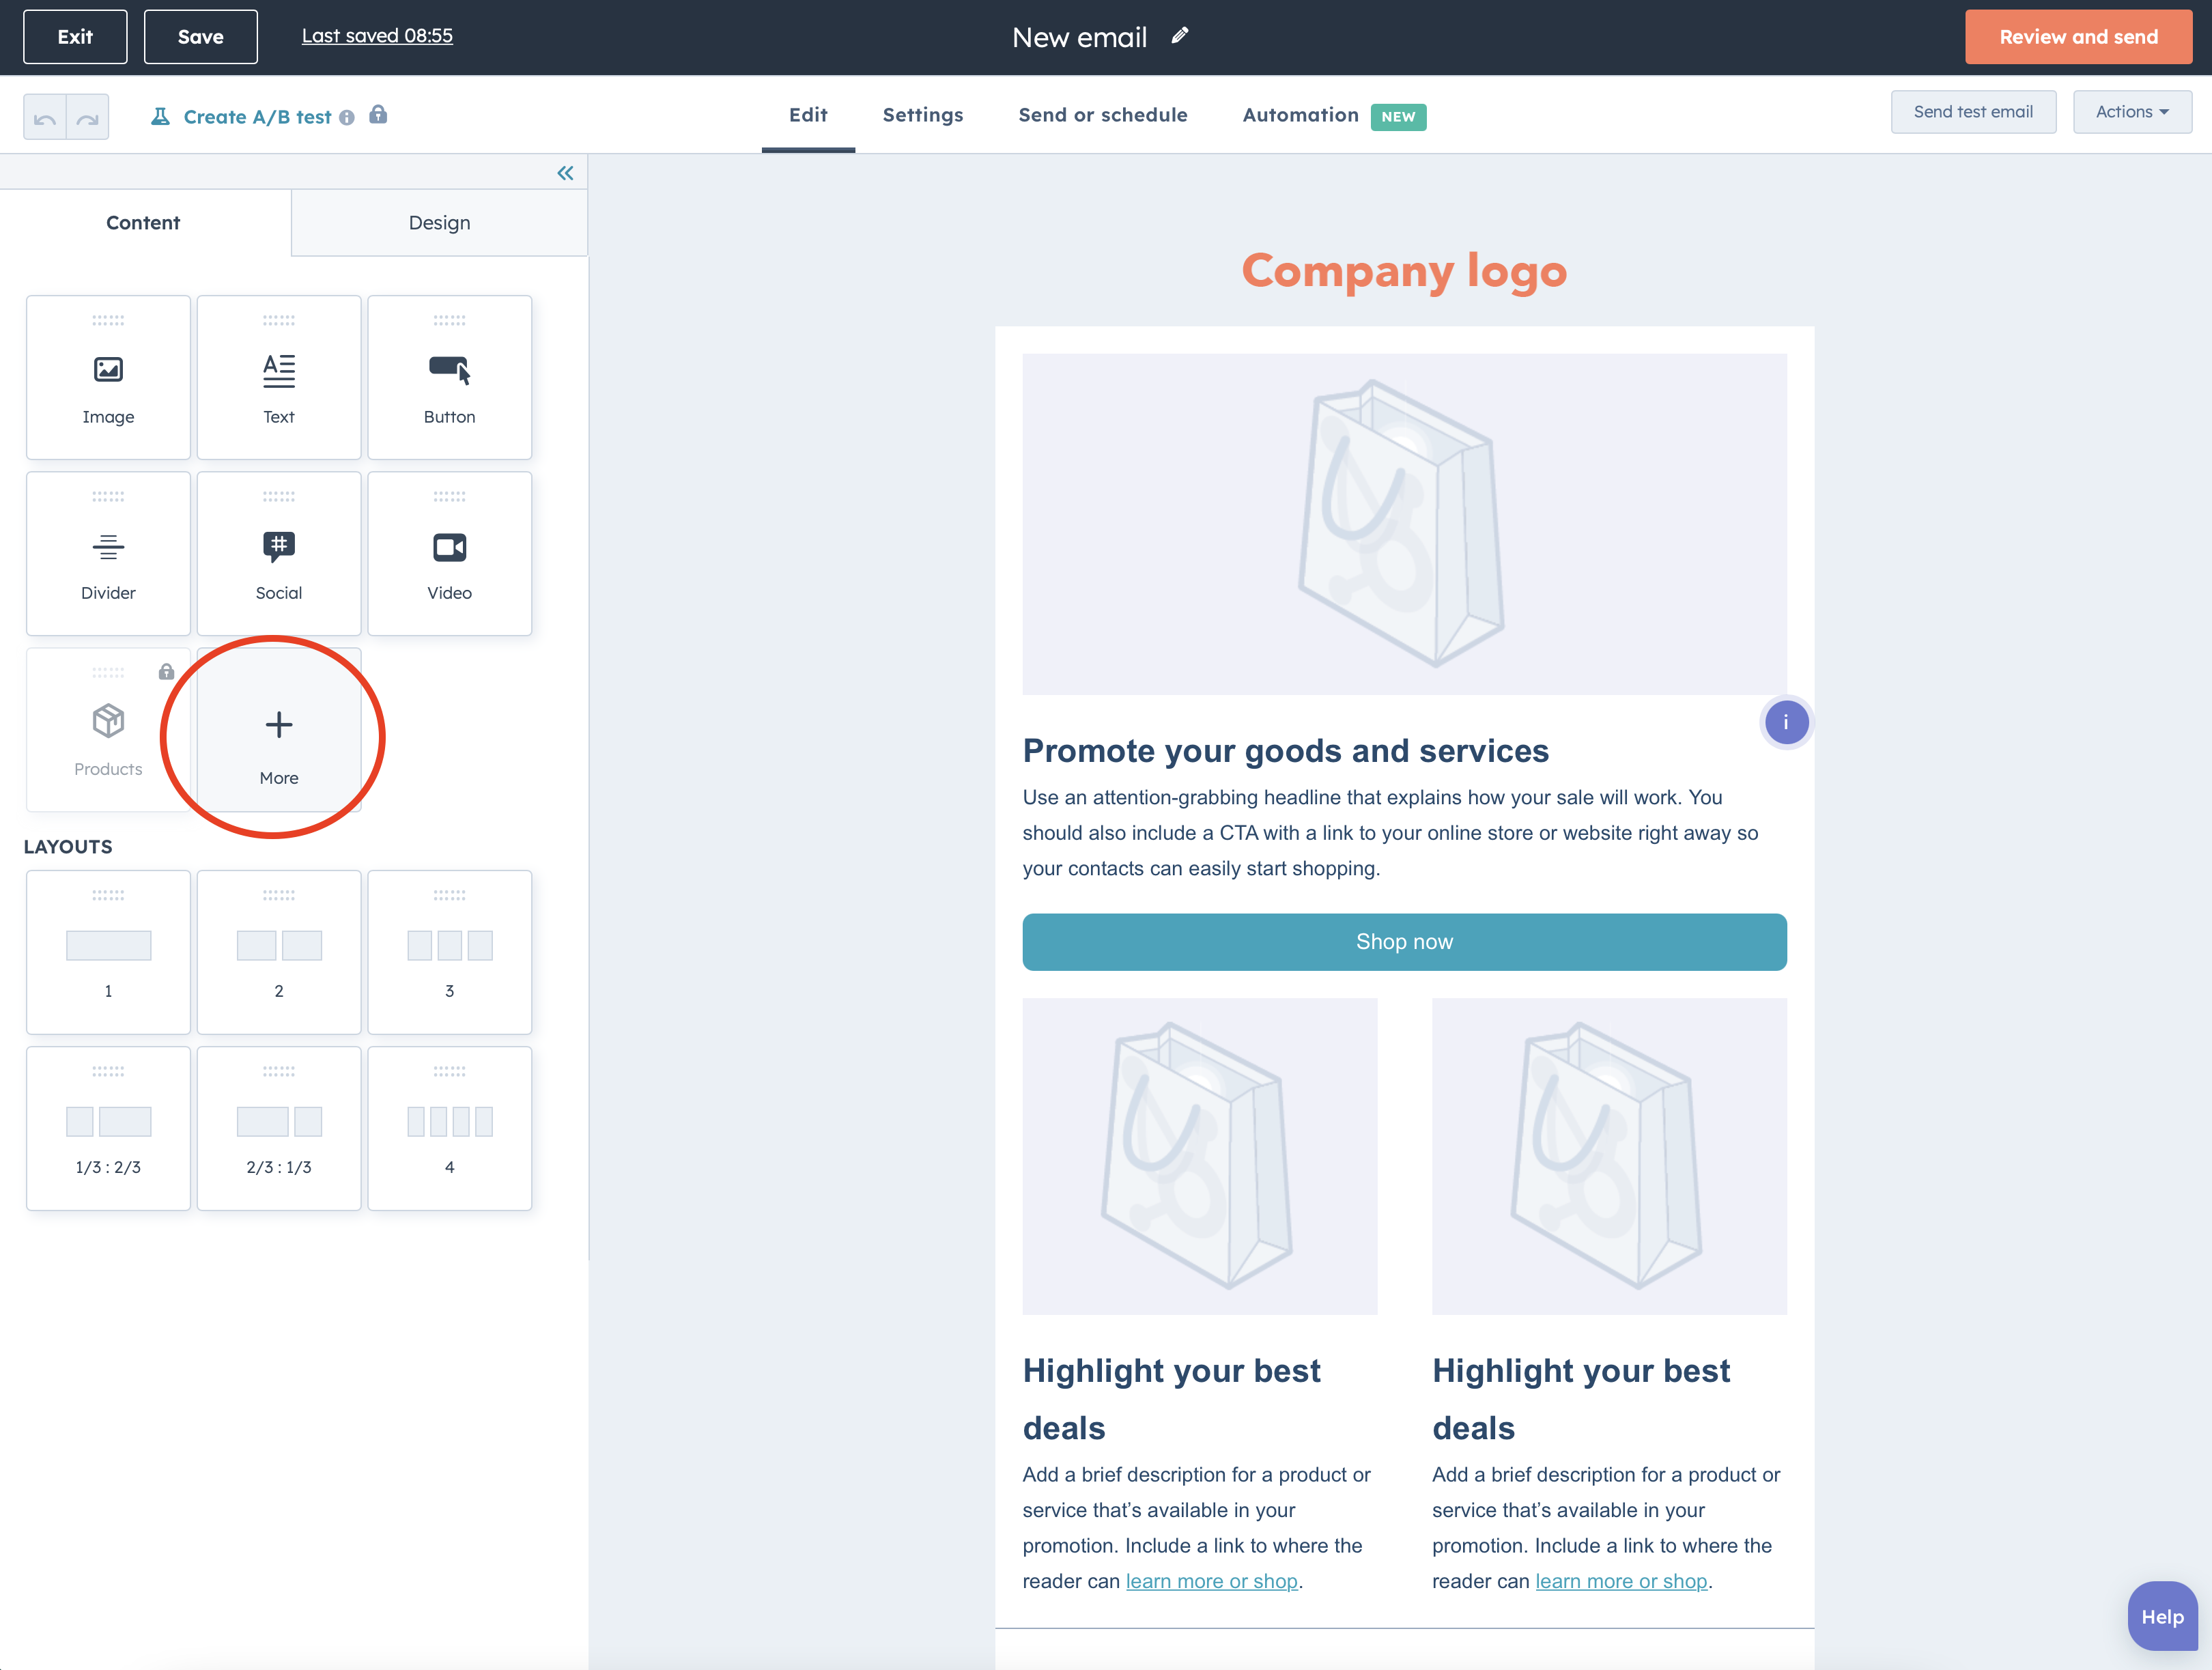Select the Social module icon
This screenshot has height=1670, width=2212.
coord(278,546)
